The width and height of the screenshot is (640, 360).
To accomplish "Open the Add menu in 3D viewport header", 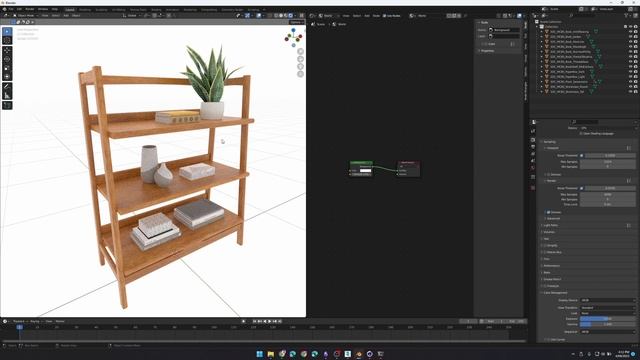I will [66, 16].
